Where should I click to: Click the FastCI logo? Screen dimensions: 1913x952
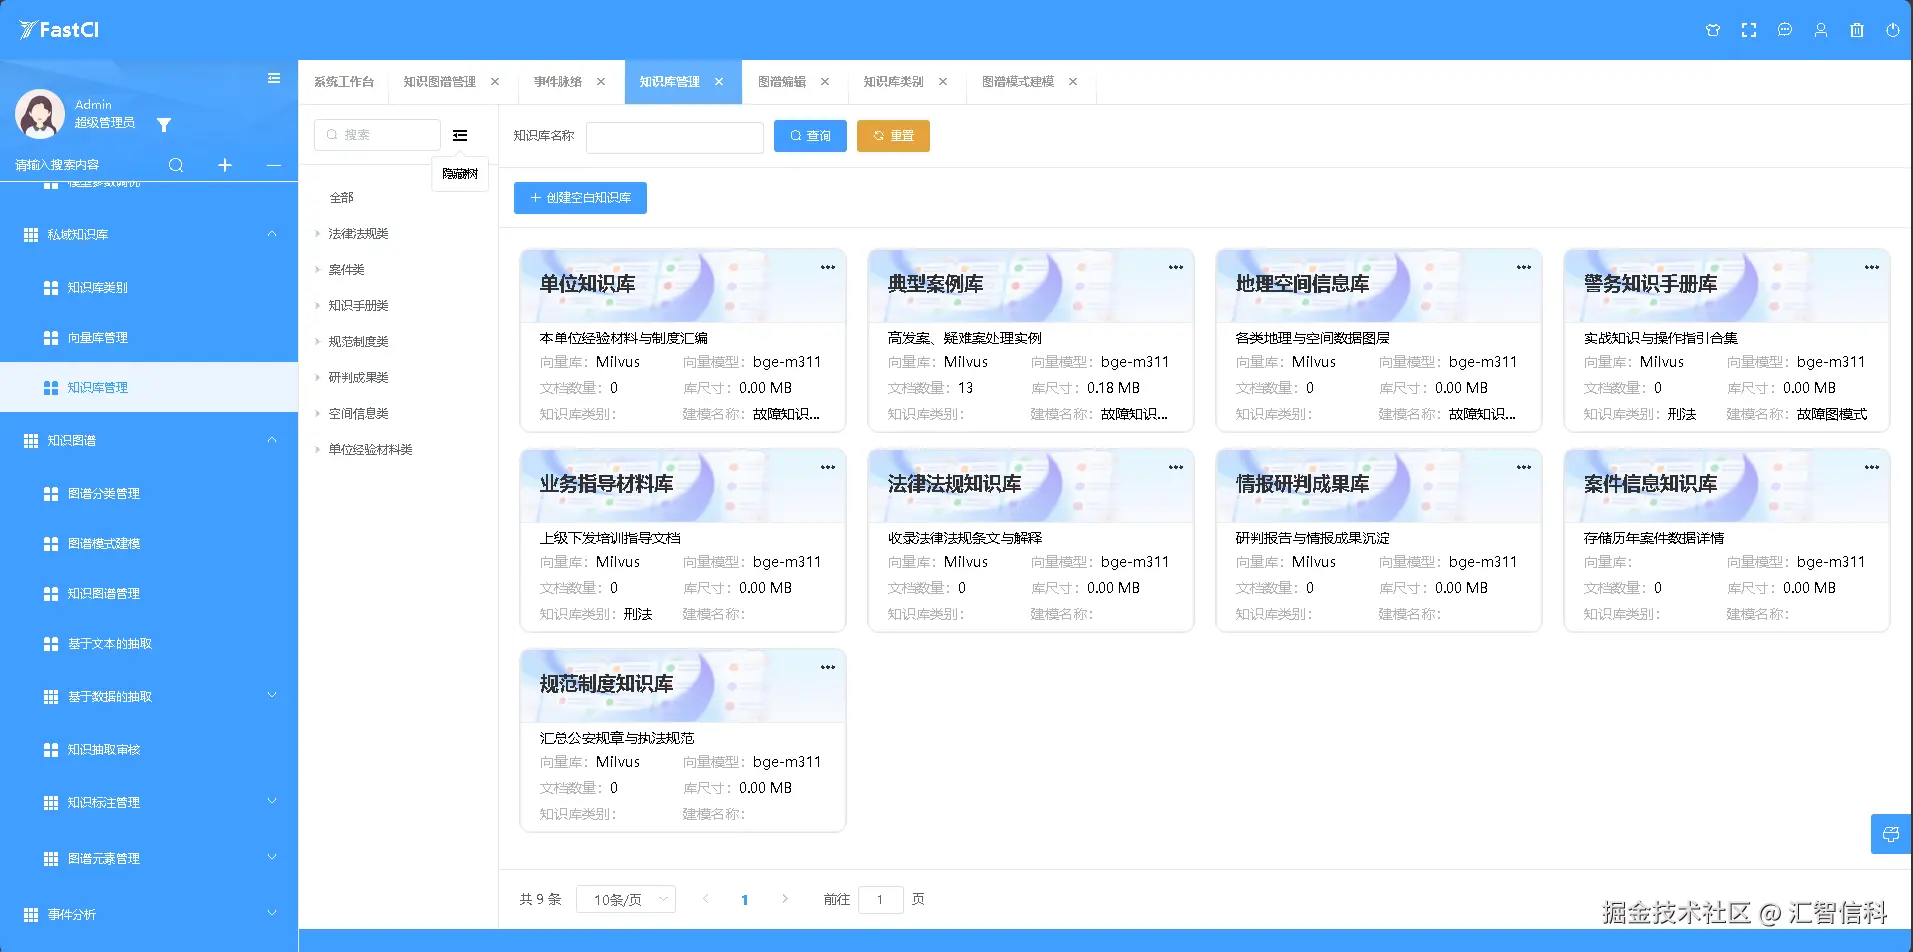click(59, 30)
